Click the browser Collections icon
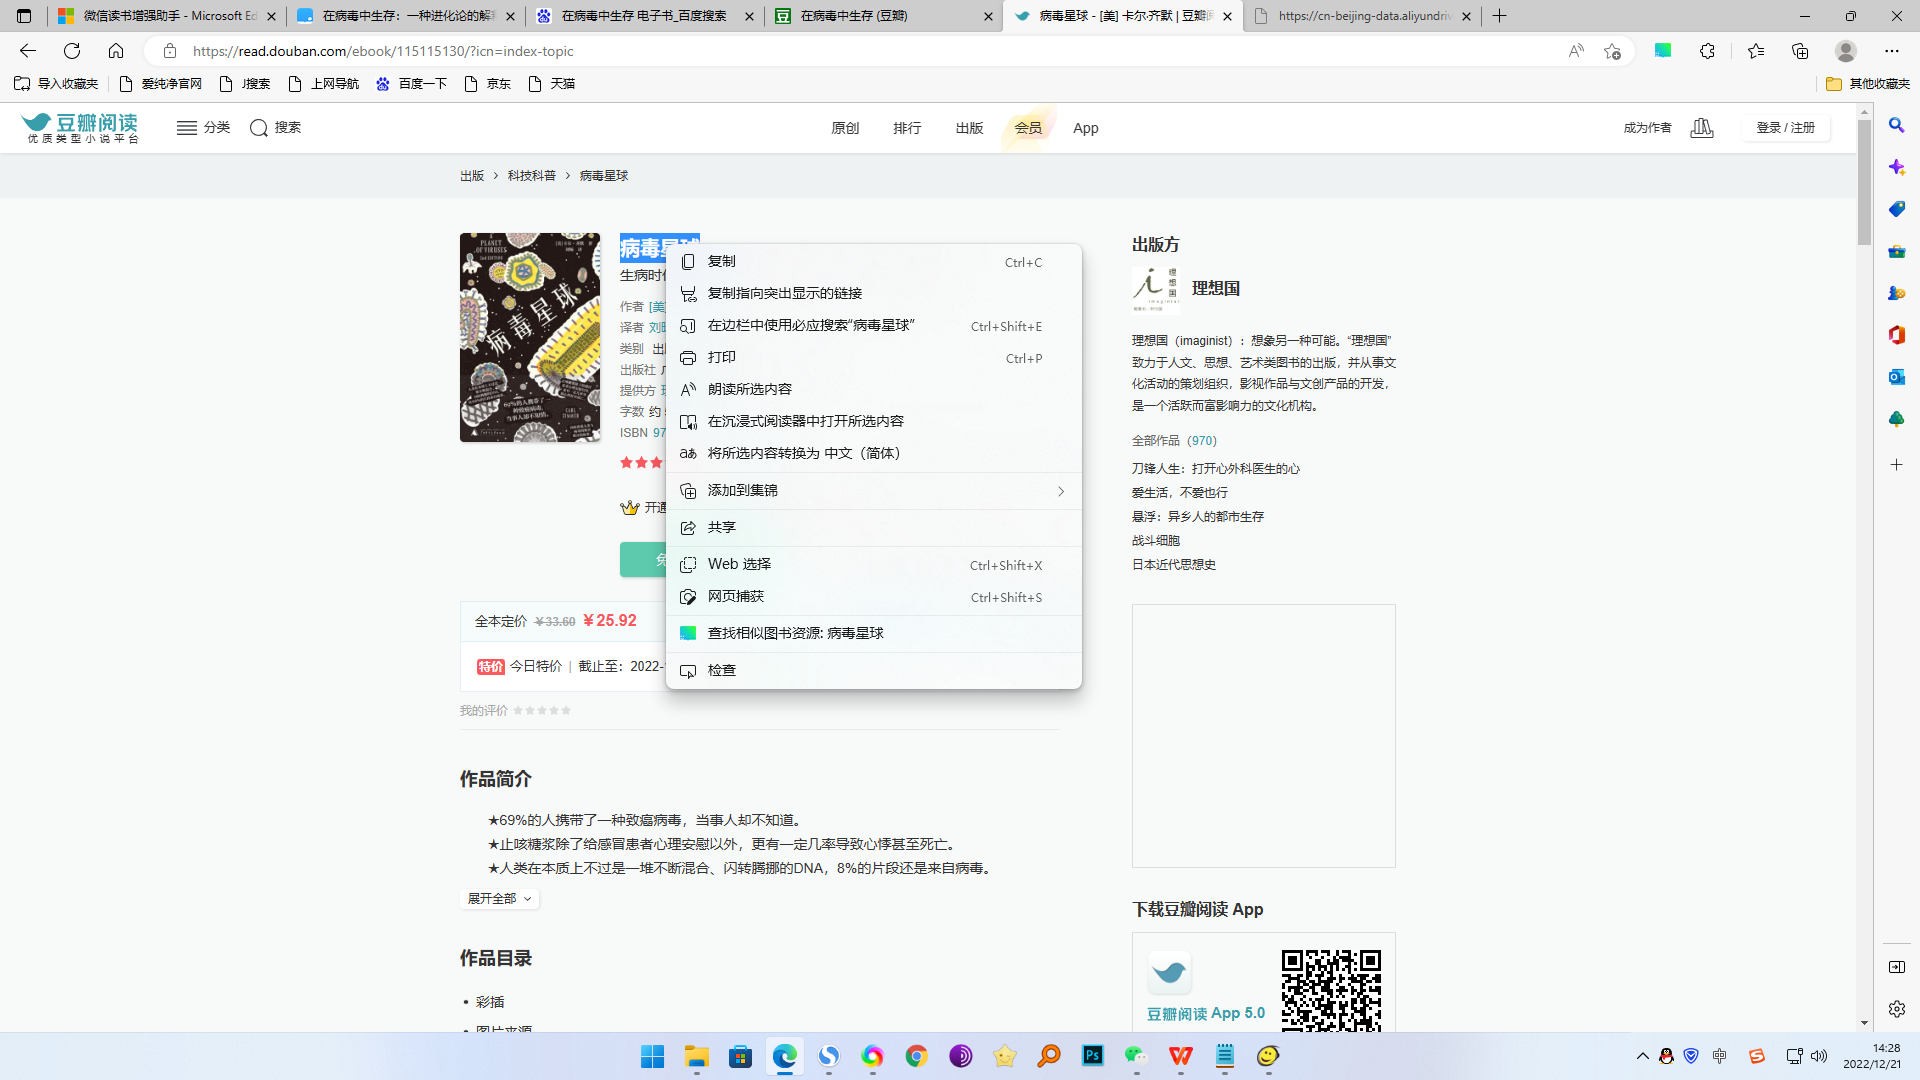The width and height of the screenshot is (1920, 1080). click(x=1801, y=51)
